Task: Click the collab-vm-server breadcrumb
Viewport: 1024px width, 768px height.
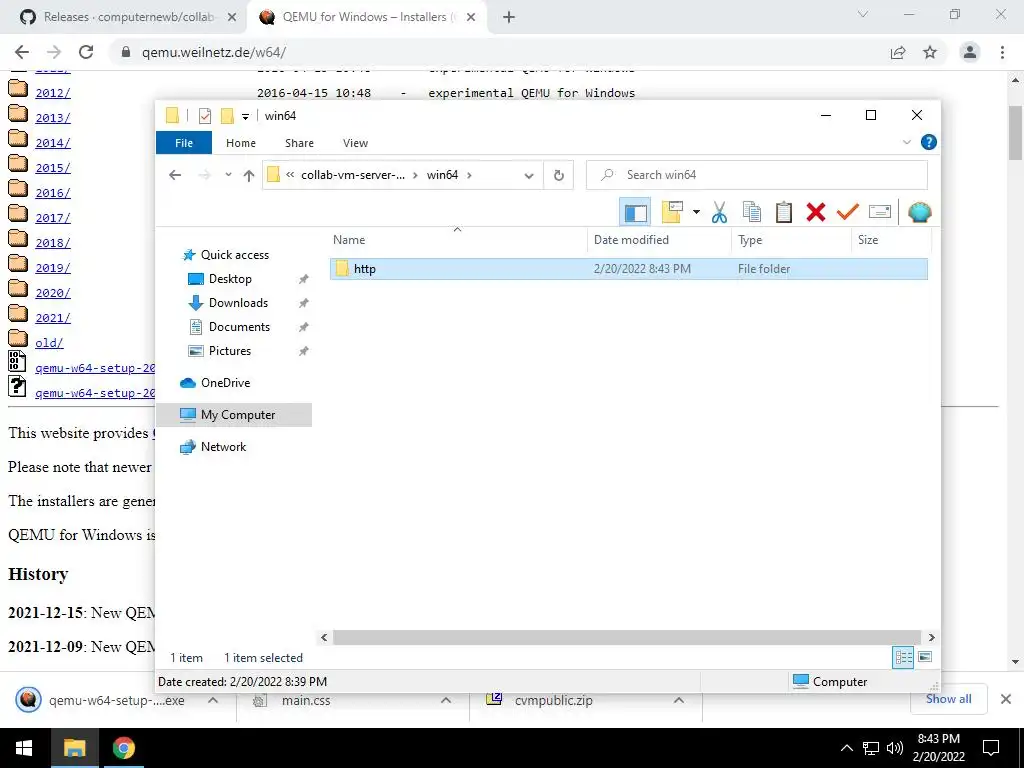Action: [353, 175]
